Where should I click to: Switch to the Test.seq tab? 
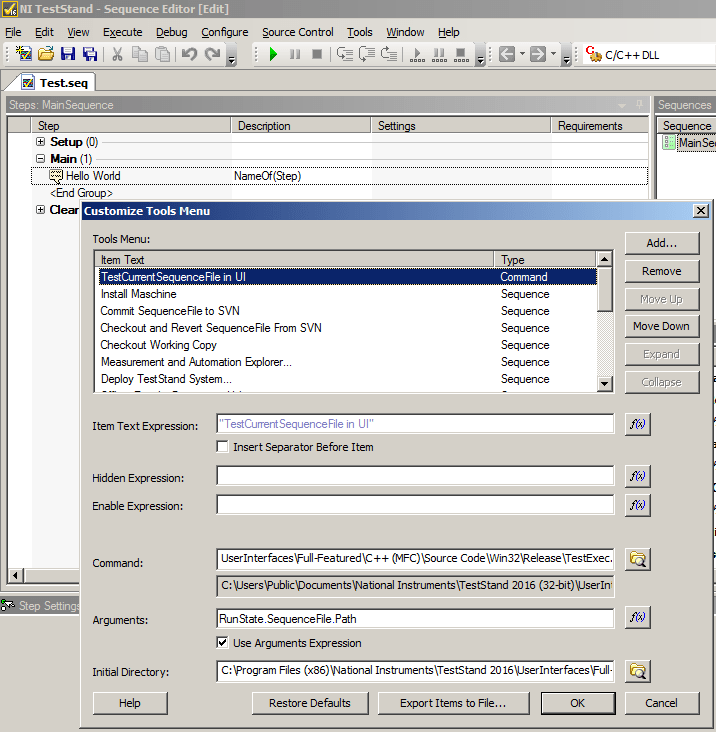(56, 83)
